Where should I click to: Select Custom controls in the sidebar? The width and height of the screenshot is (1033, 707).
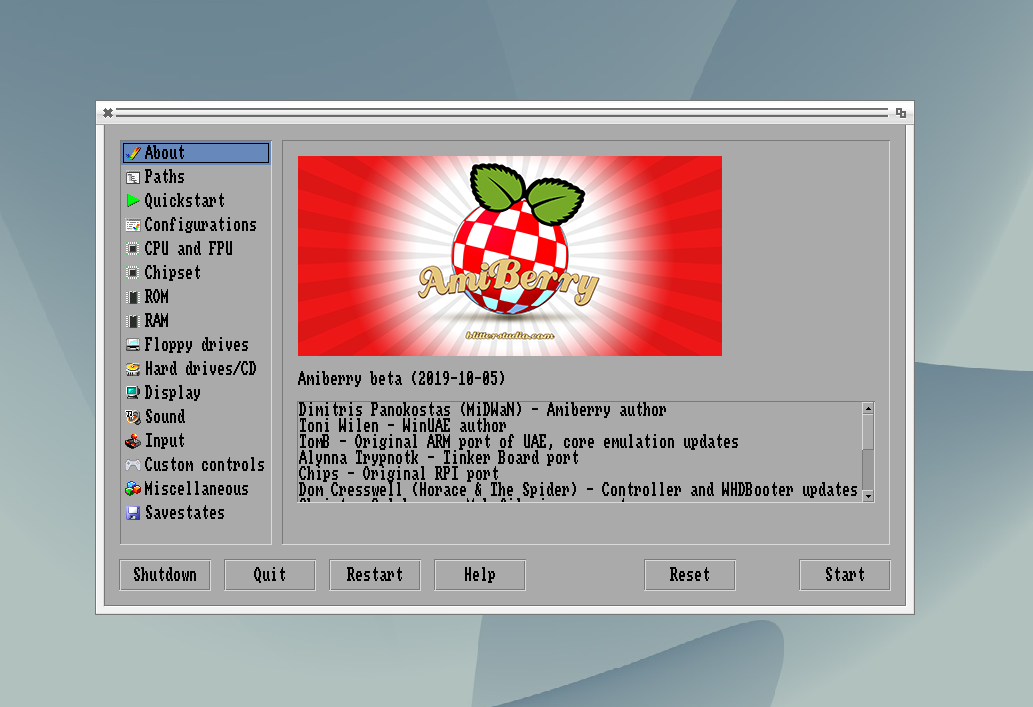point(196,465)
